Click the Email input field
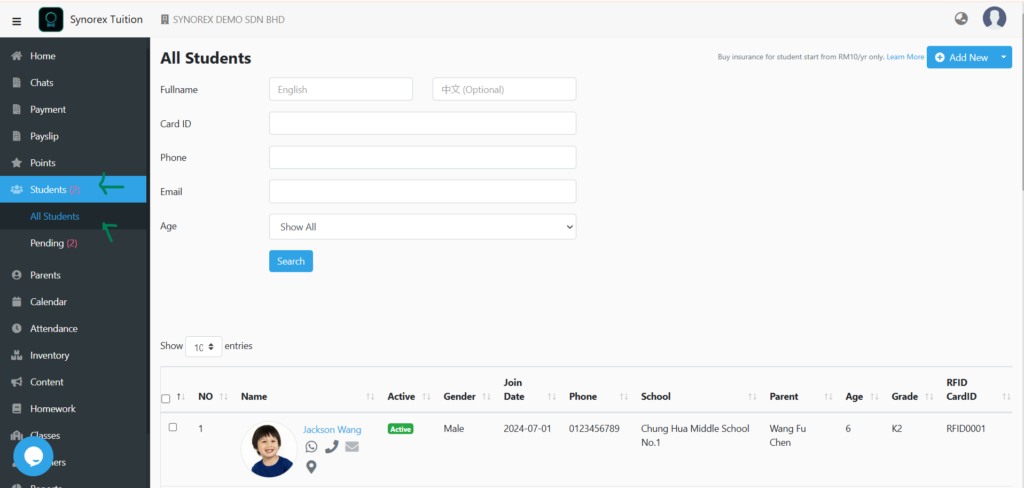The image size is (1024, 488). coord(423,191)
